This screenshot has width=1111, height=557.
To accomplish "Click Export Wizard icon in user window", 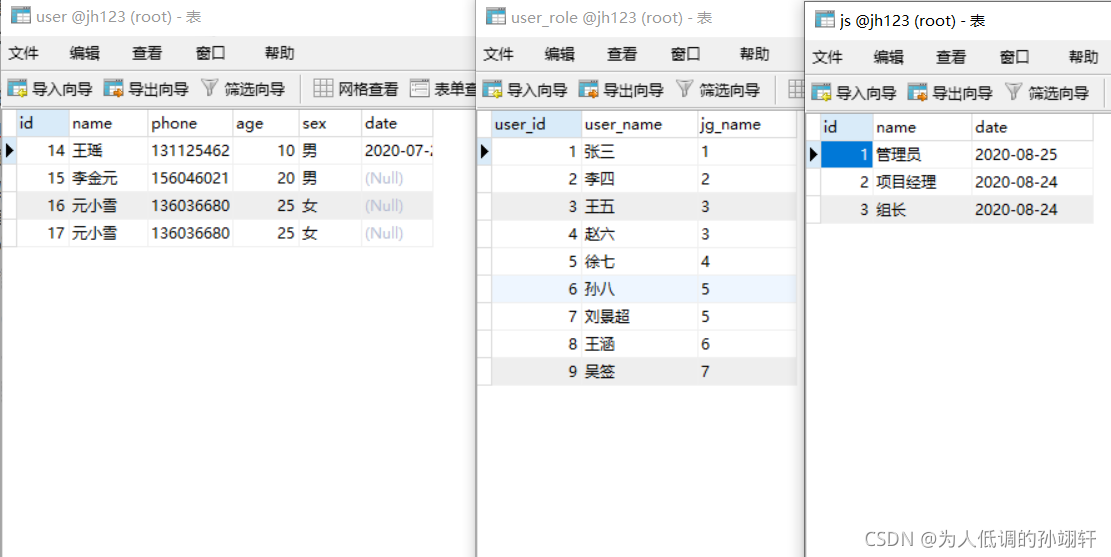I will pyautogui.click(x=113, y=89).
